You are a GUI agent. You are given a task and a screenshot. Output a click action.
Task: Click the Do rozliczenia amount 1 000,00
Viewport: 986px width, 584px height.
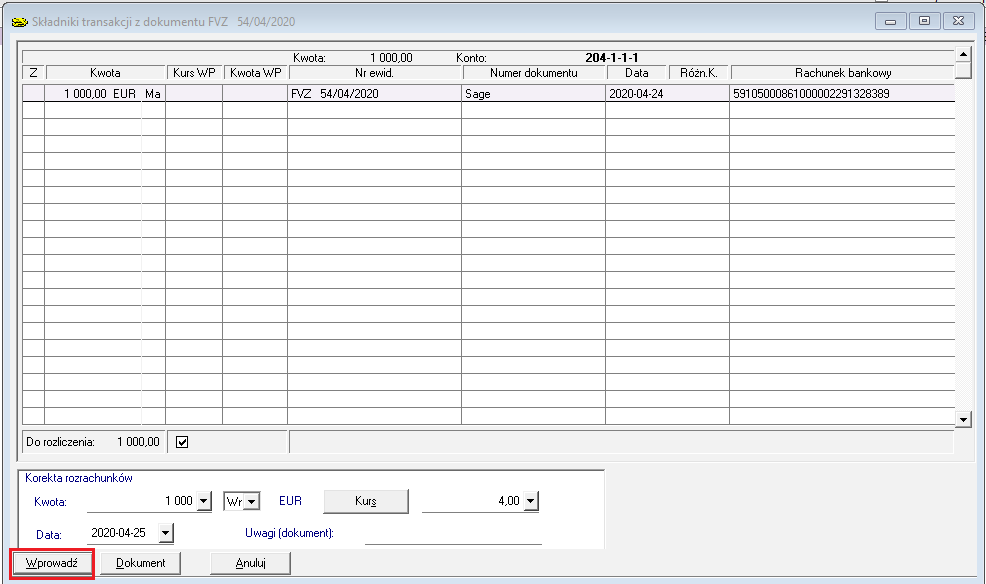pos(138,442)
